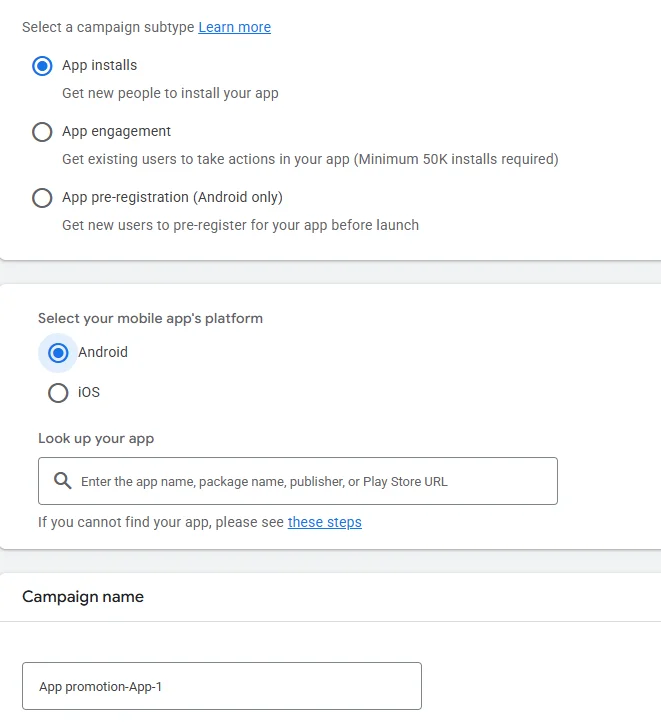Click 'App pre-registration (Android only)' label text
This screenshot has height=722, width=661.
coord(172,197)
